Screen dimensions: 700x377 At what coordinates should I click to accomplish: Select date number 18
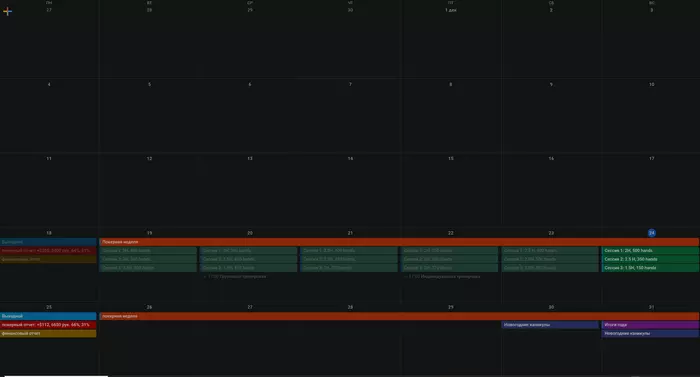(49, 233)
